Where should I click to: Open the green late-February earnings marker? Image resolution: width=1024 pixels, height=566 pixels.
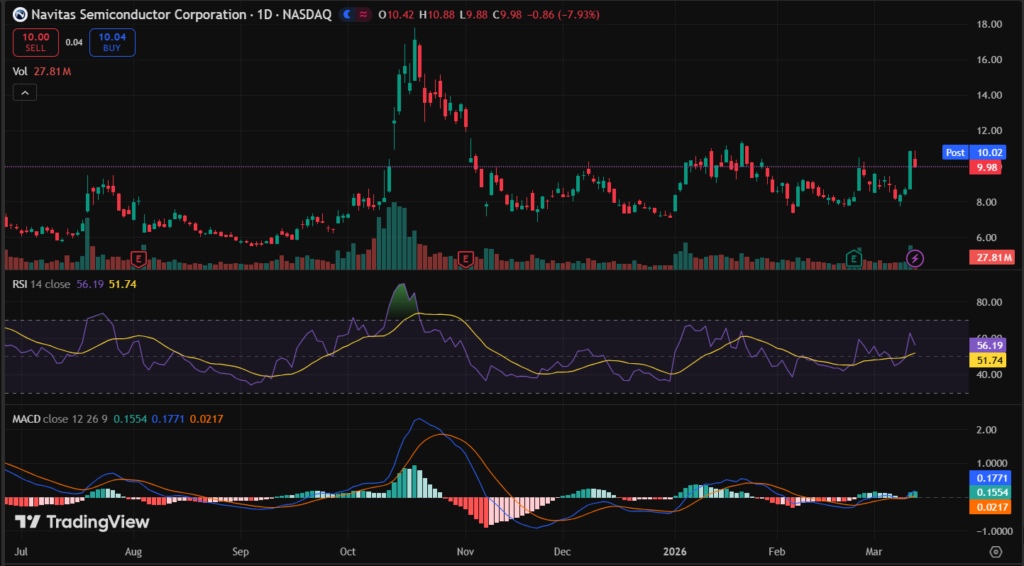click(x=853, y=259)
